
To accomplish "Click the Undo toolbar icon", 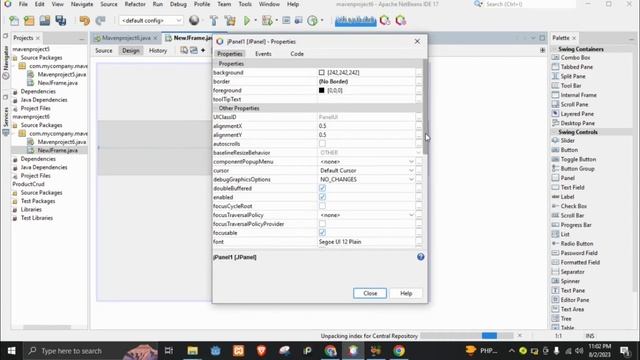I will 84,20.
